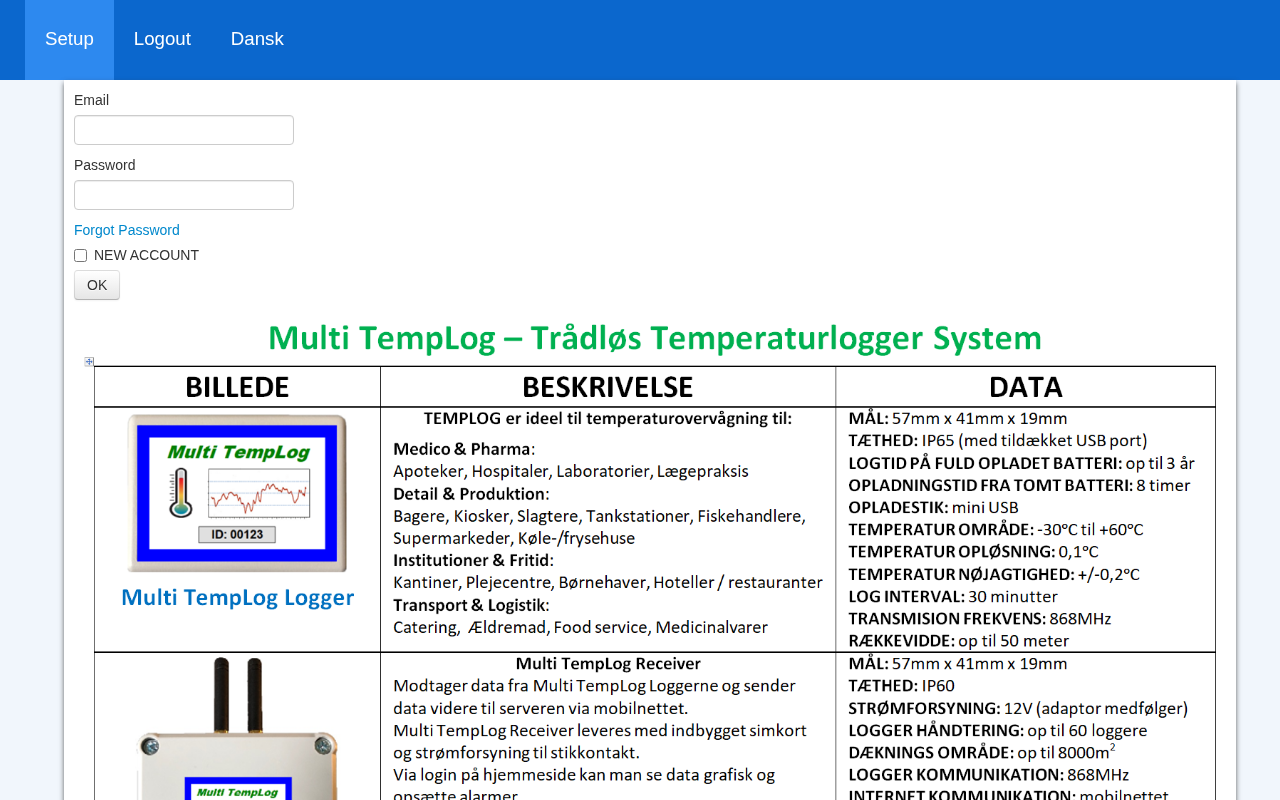The image size is (1280, 800).
Task: Click the 'TEMPERATUR NØJAGTIGHED: +/-0,2°C' line
Action: [x=994, y=574]
